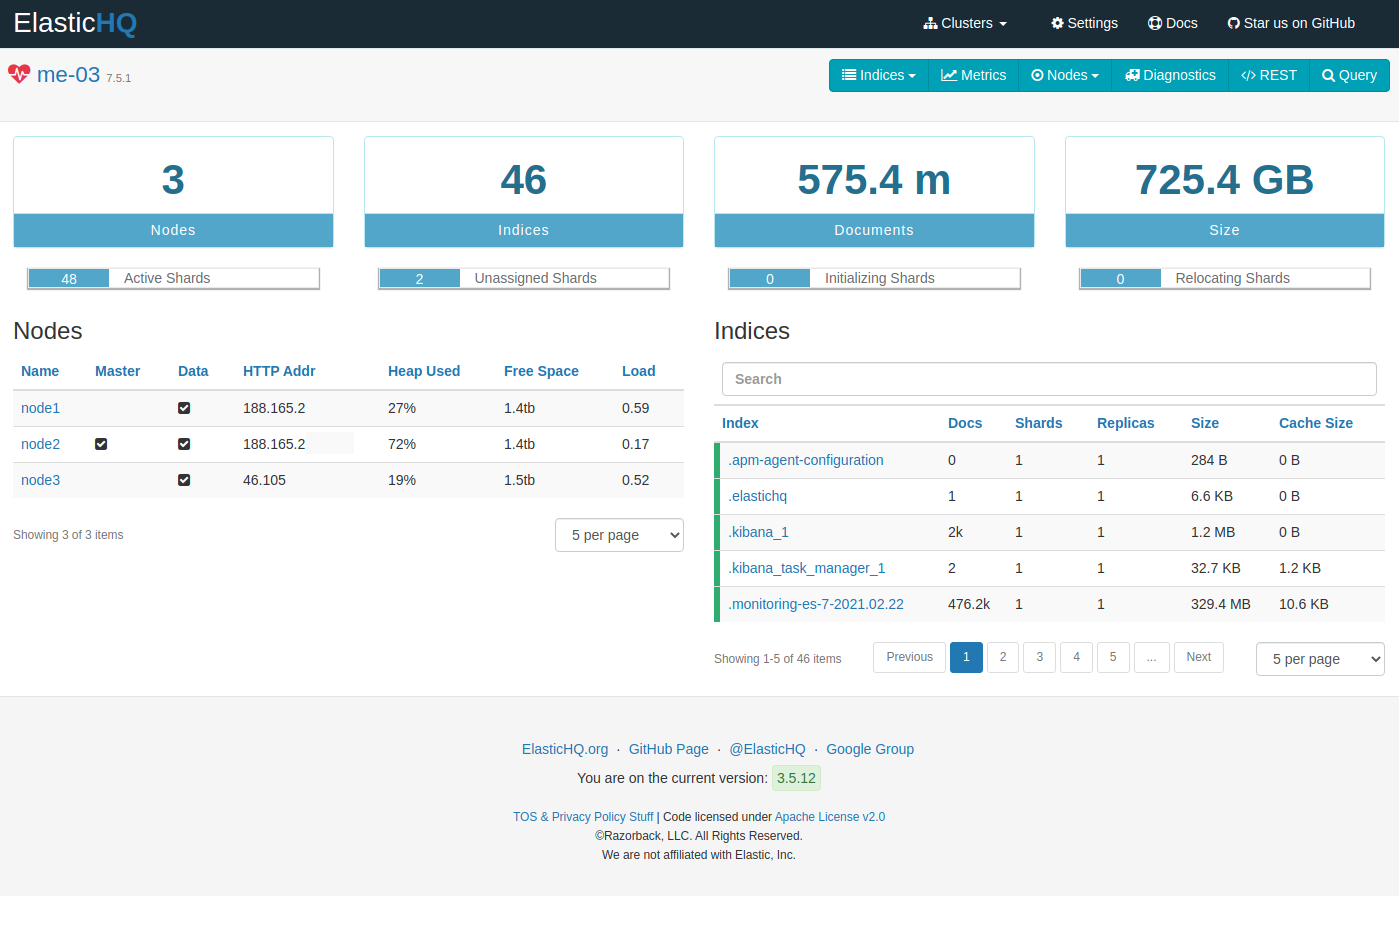Viewport: 1399px width, 943px height.
Task: Click node2 Data checkbox
Action: 184,444
